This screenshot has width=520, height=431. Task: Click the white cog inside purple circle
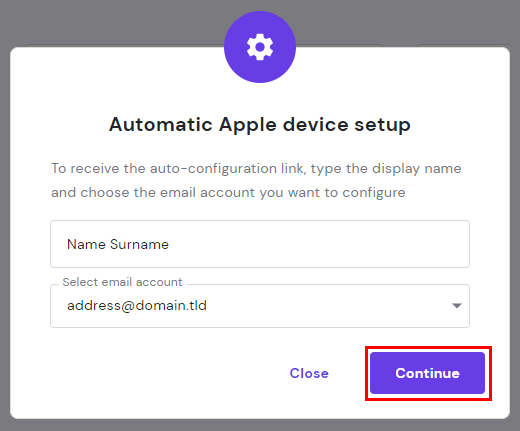[x=260, y=47]
